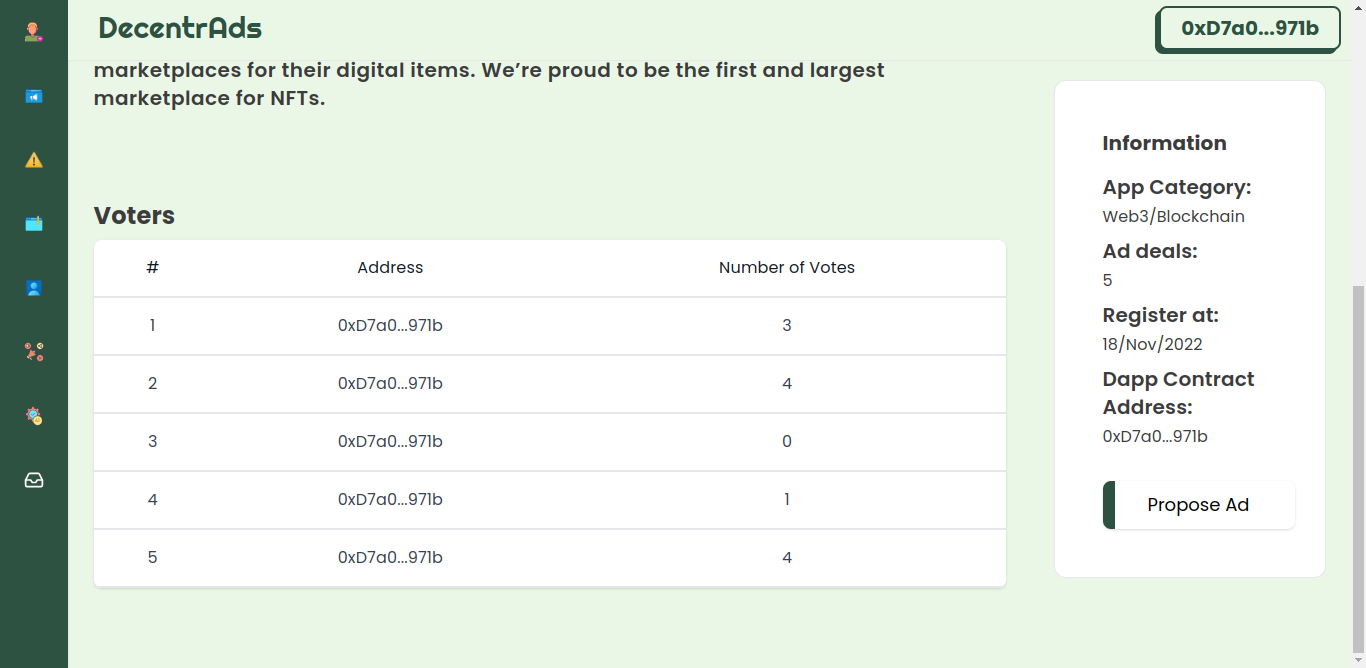Open the blue profile card sidebar icon
1366x668 pixels.
34,288
